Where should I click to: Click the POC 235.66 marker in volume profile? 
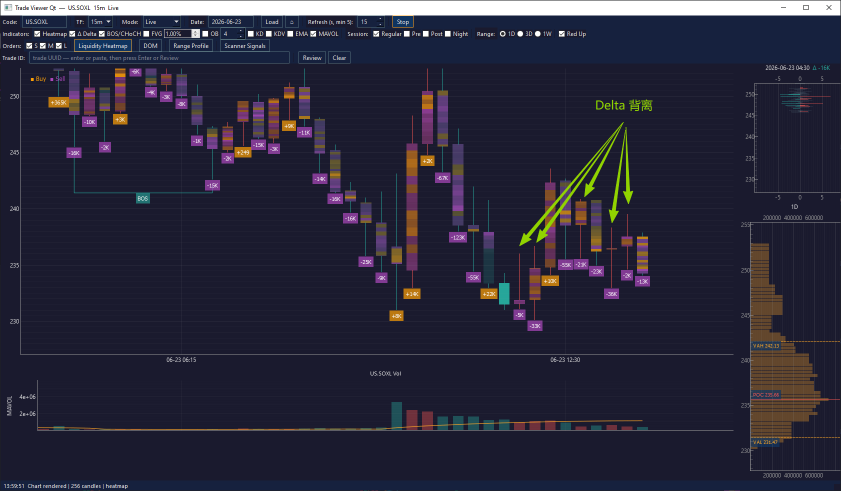click(766, 395)
